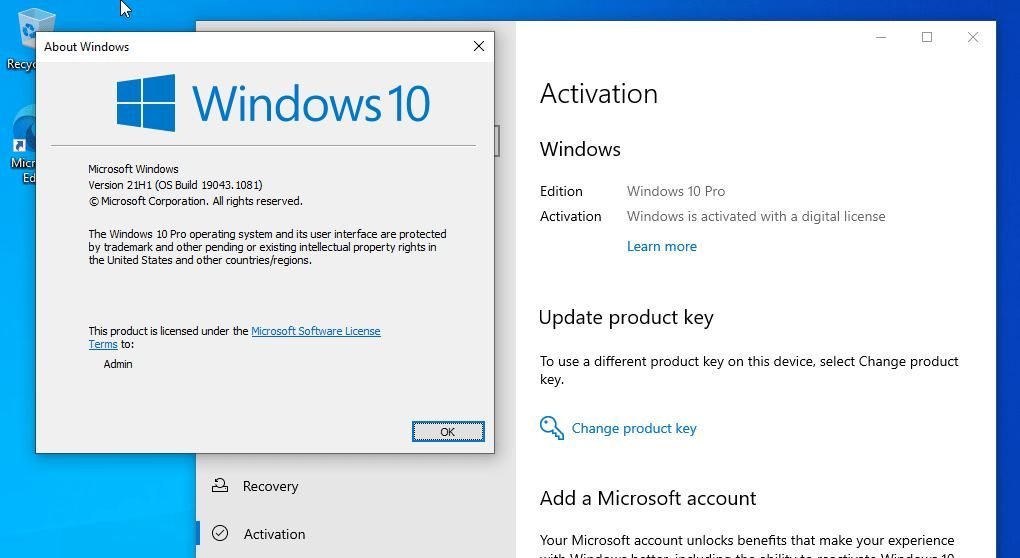Select Activation in Settings sidebar
This screenshot has height=558, width=1020.
274,534
